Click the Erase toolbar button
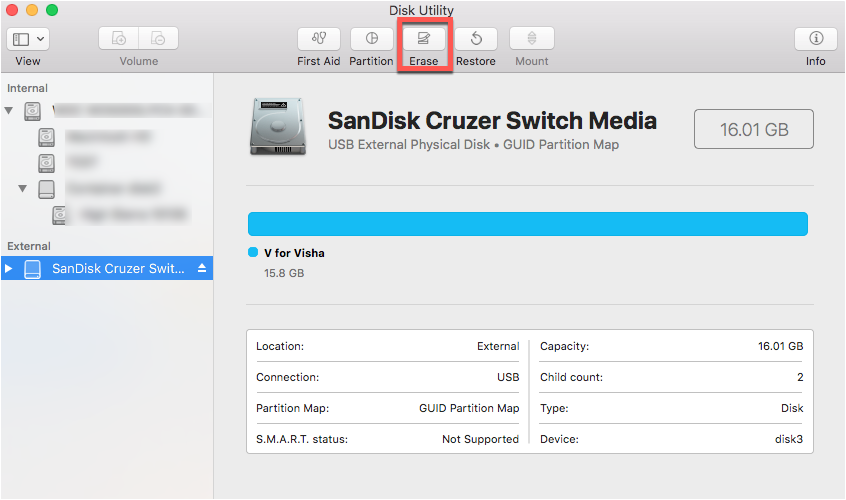Screen dimensions: 846x500 (424, 38)
